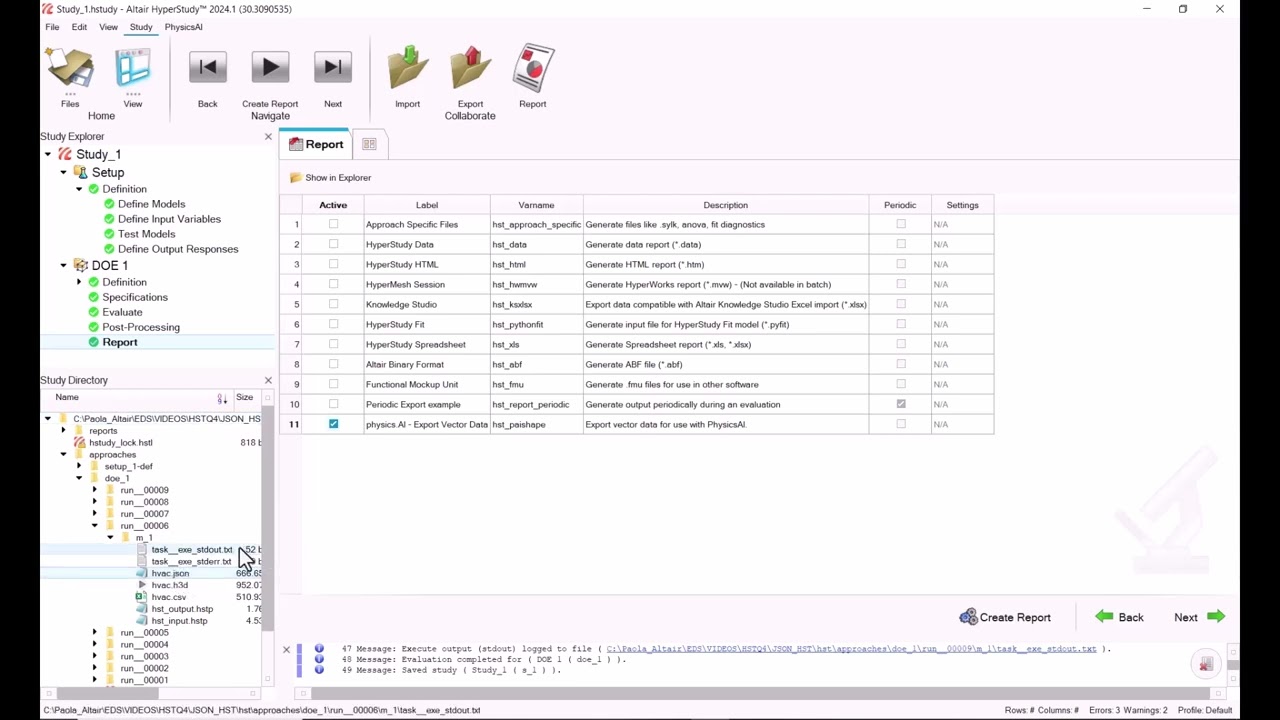
Task: Enable the HyperMesh Session report checkbox
Action: coord(333,284)
